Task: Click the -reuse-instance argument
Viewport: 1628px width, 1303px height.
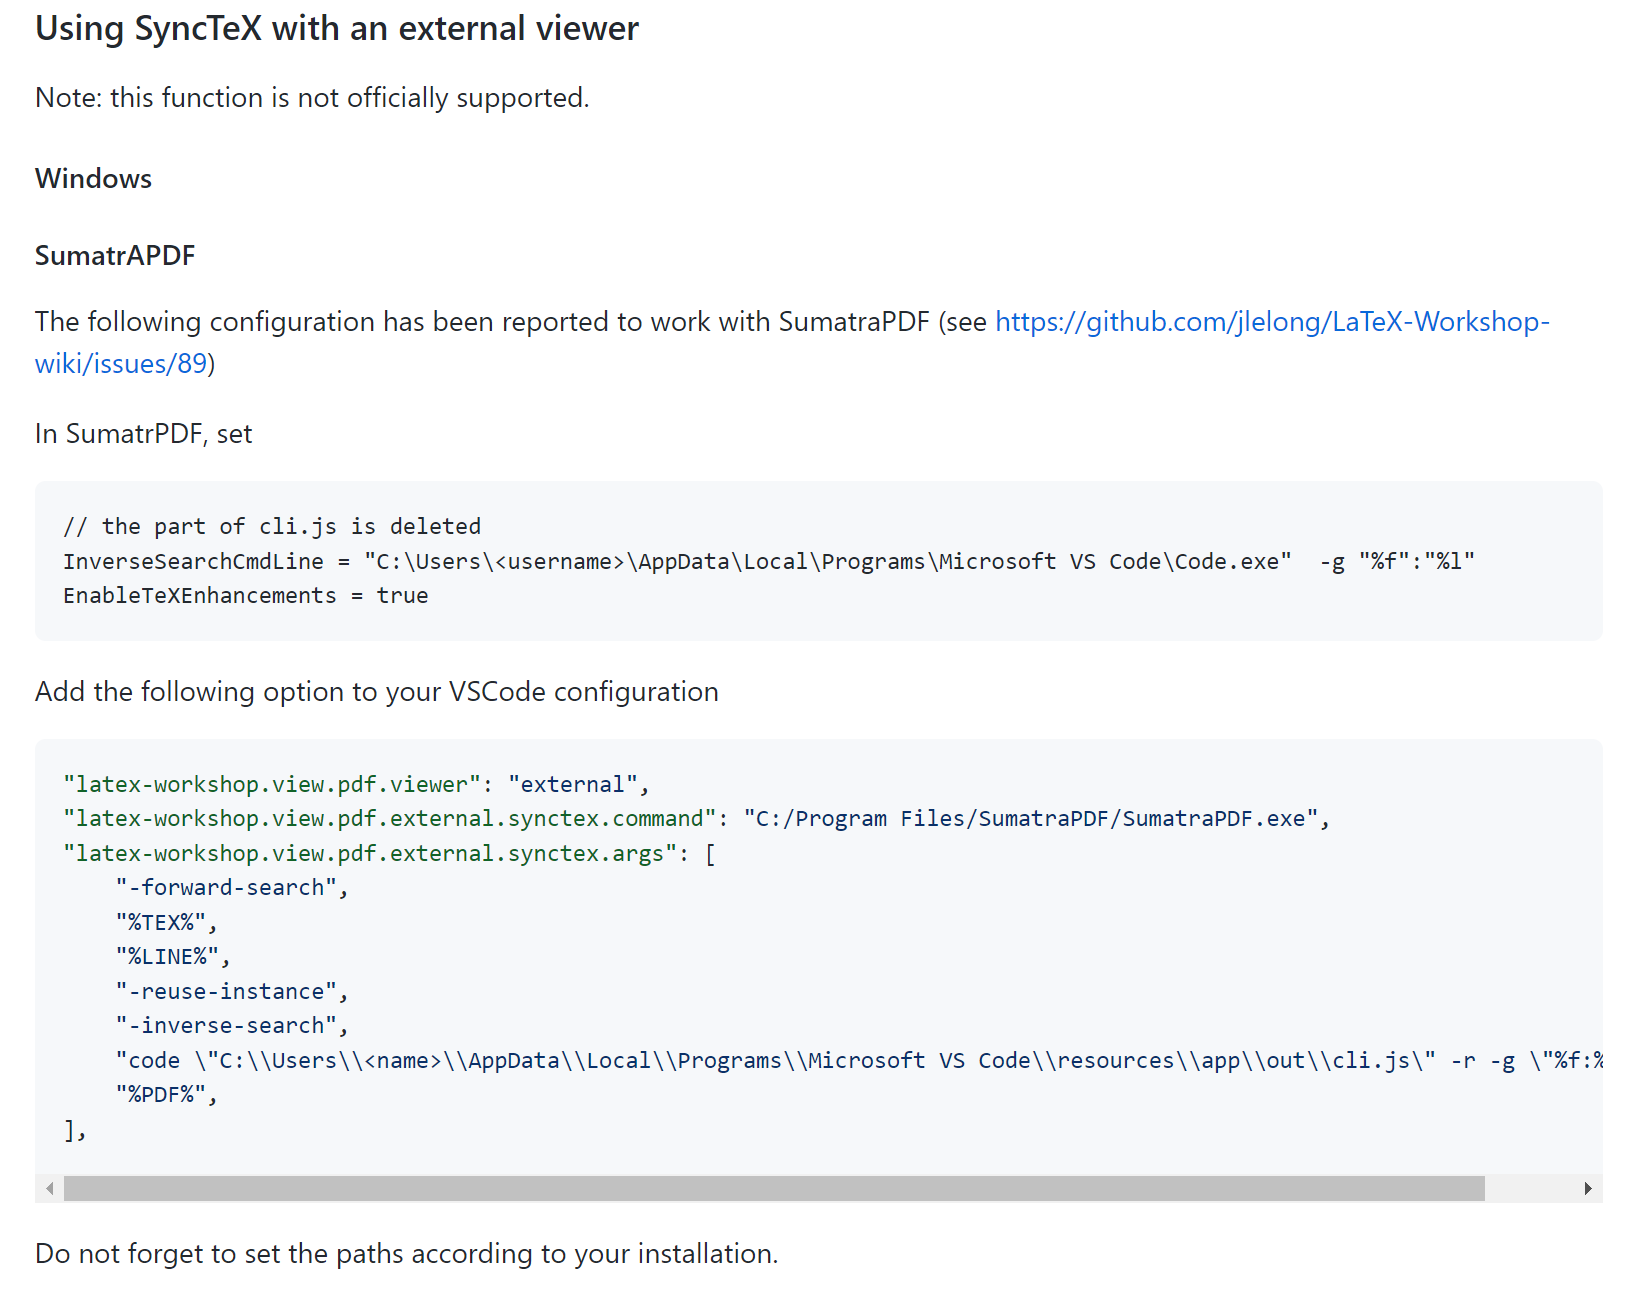Action: point(228,991)
